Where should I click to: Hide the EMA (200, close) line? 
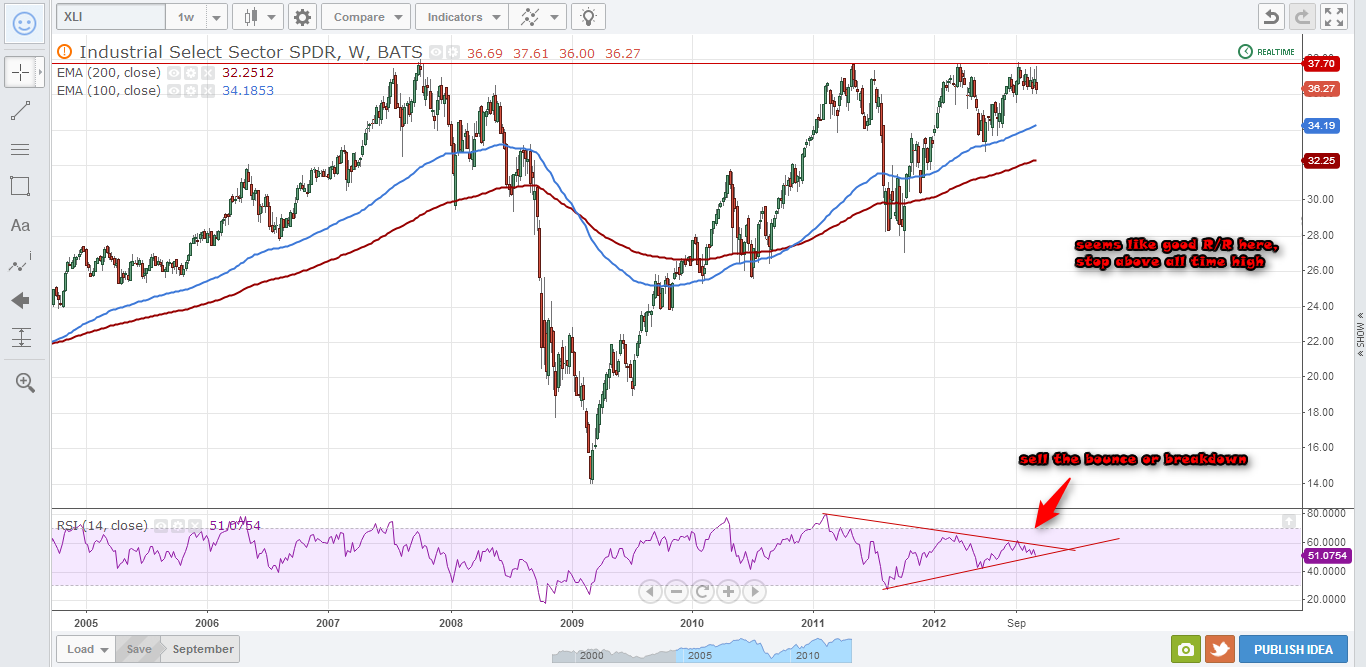pyautogui.click(x=173, y=73)
